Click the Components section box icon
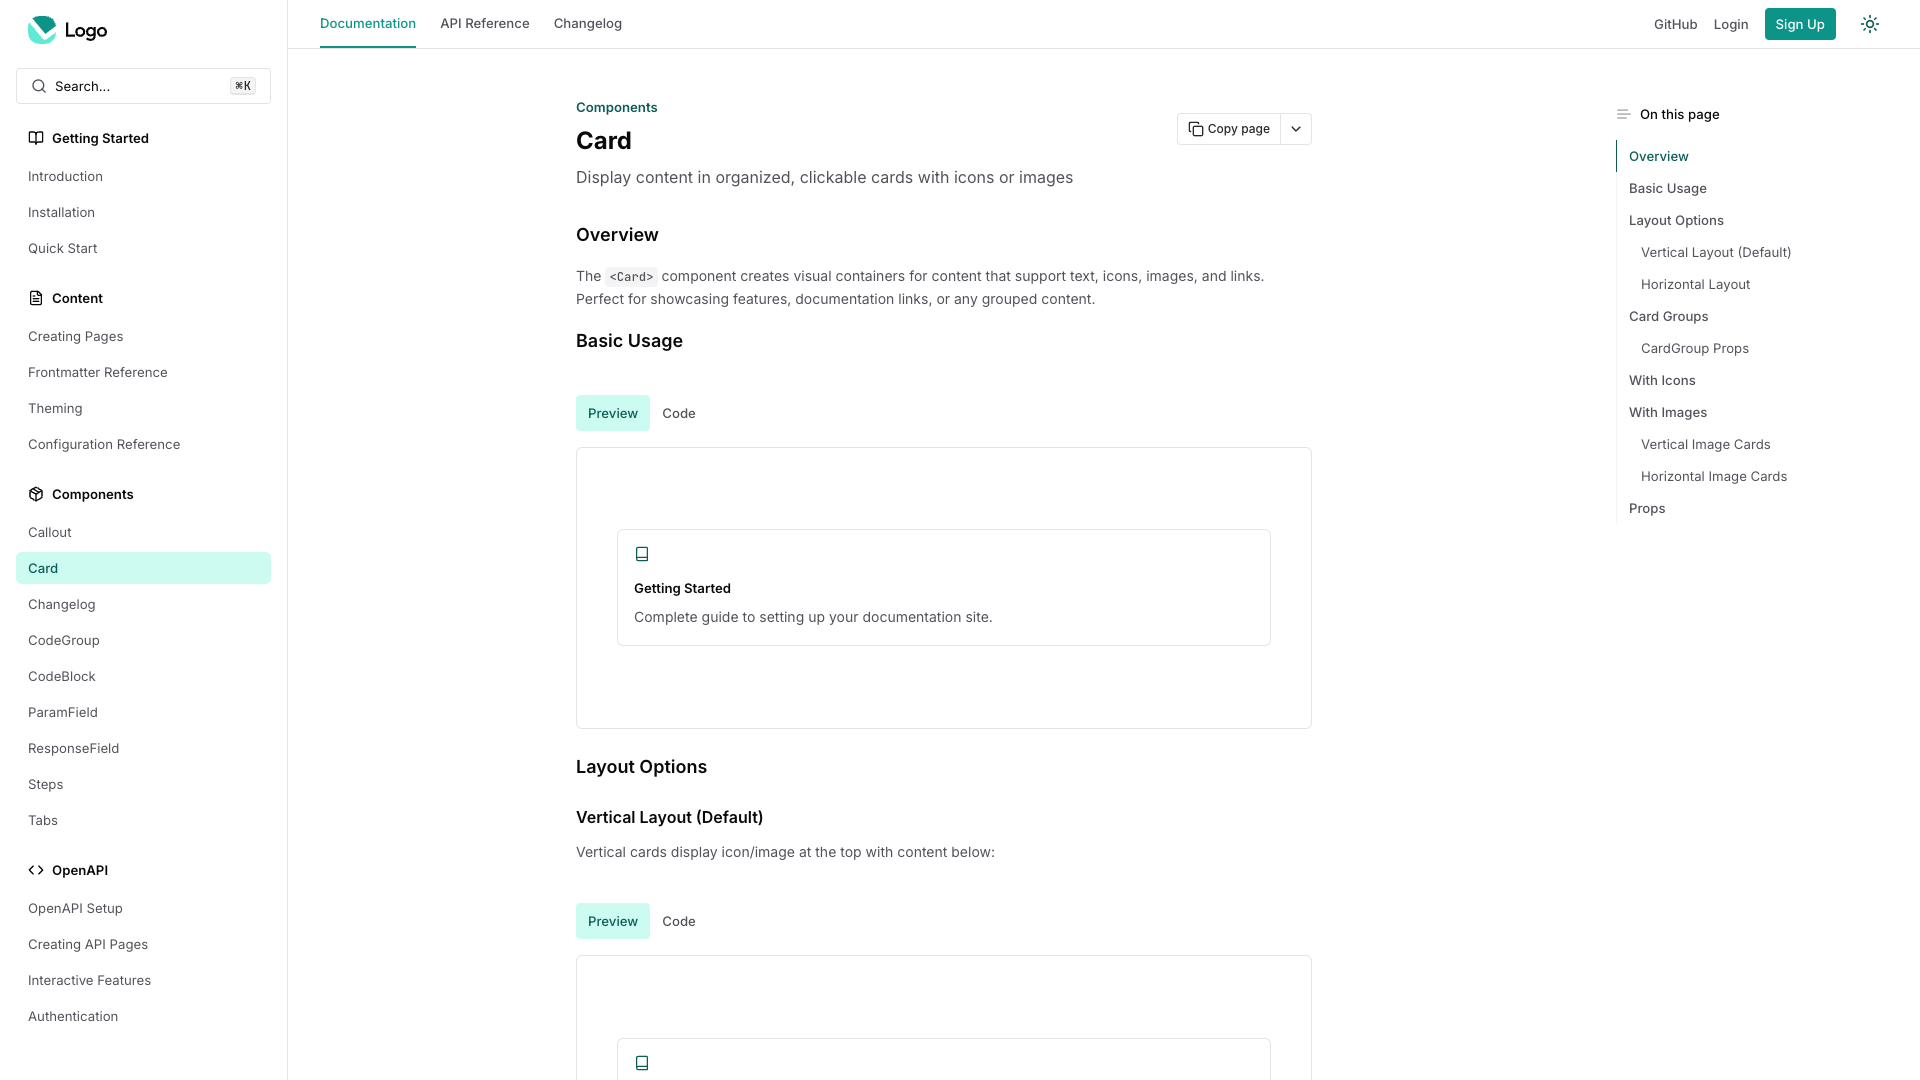Image resolution: width=1920 pixels, height=1080 pixels. pos(36,494)
